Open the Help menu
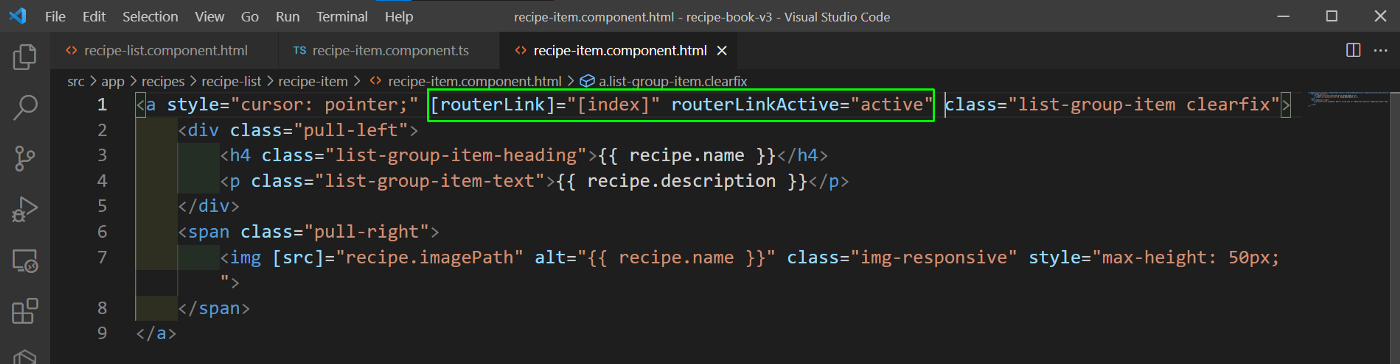Image resolution: width=1400 pixels, height=364 pixels. coord(399,17)
